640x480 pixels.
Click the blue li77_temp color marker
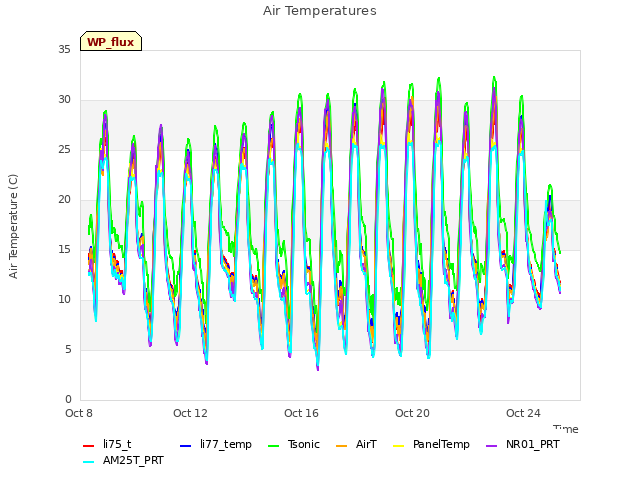click(x=186, y=446)
